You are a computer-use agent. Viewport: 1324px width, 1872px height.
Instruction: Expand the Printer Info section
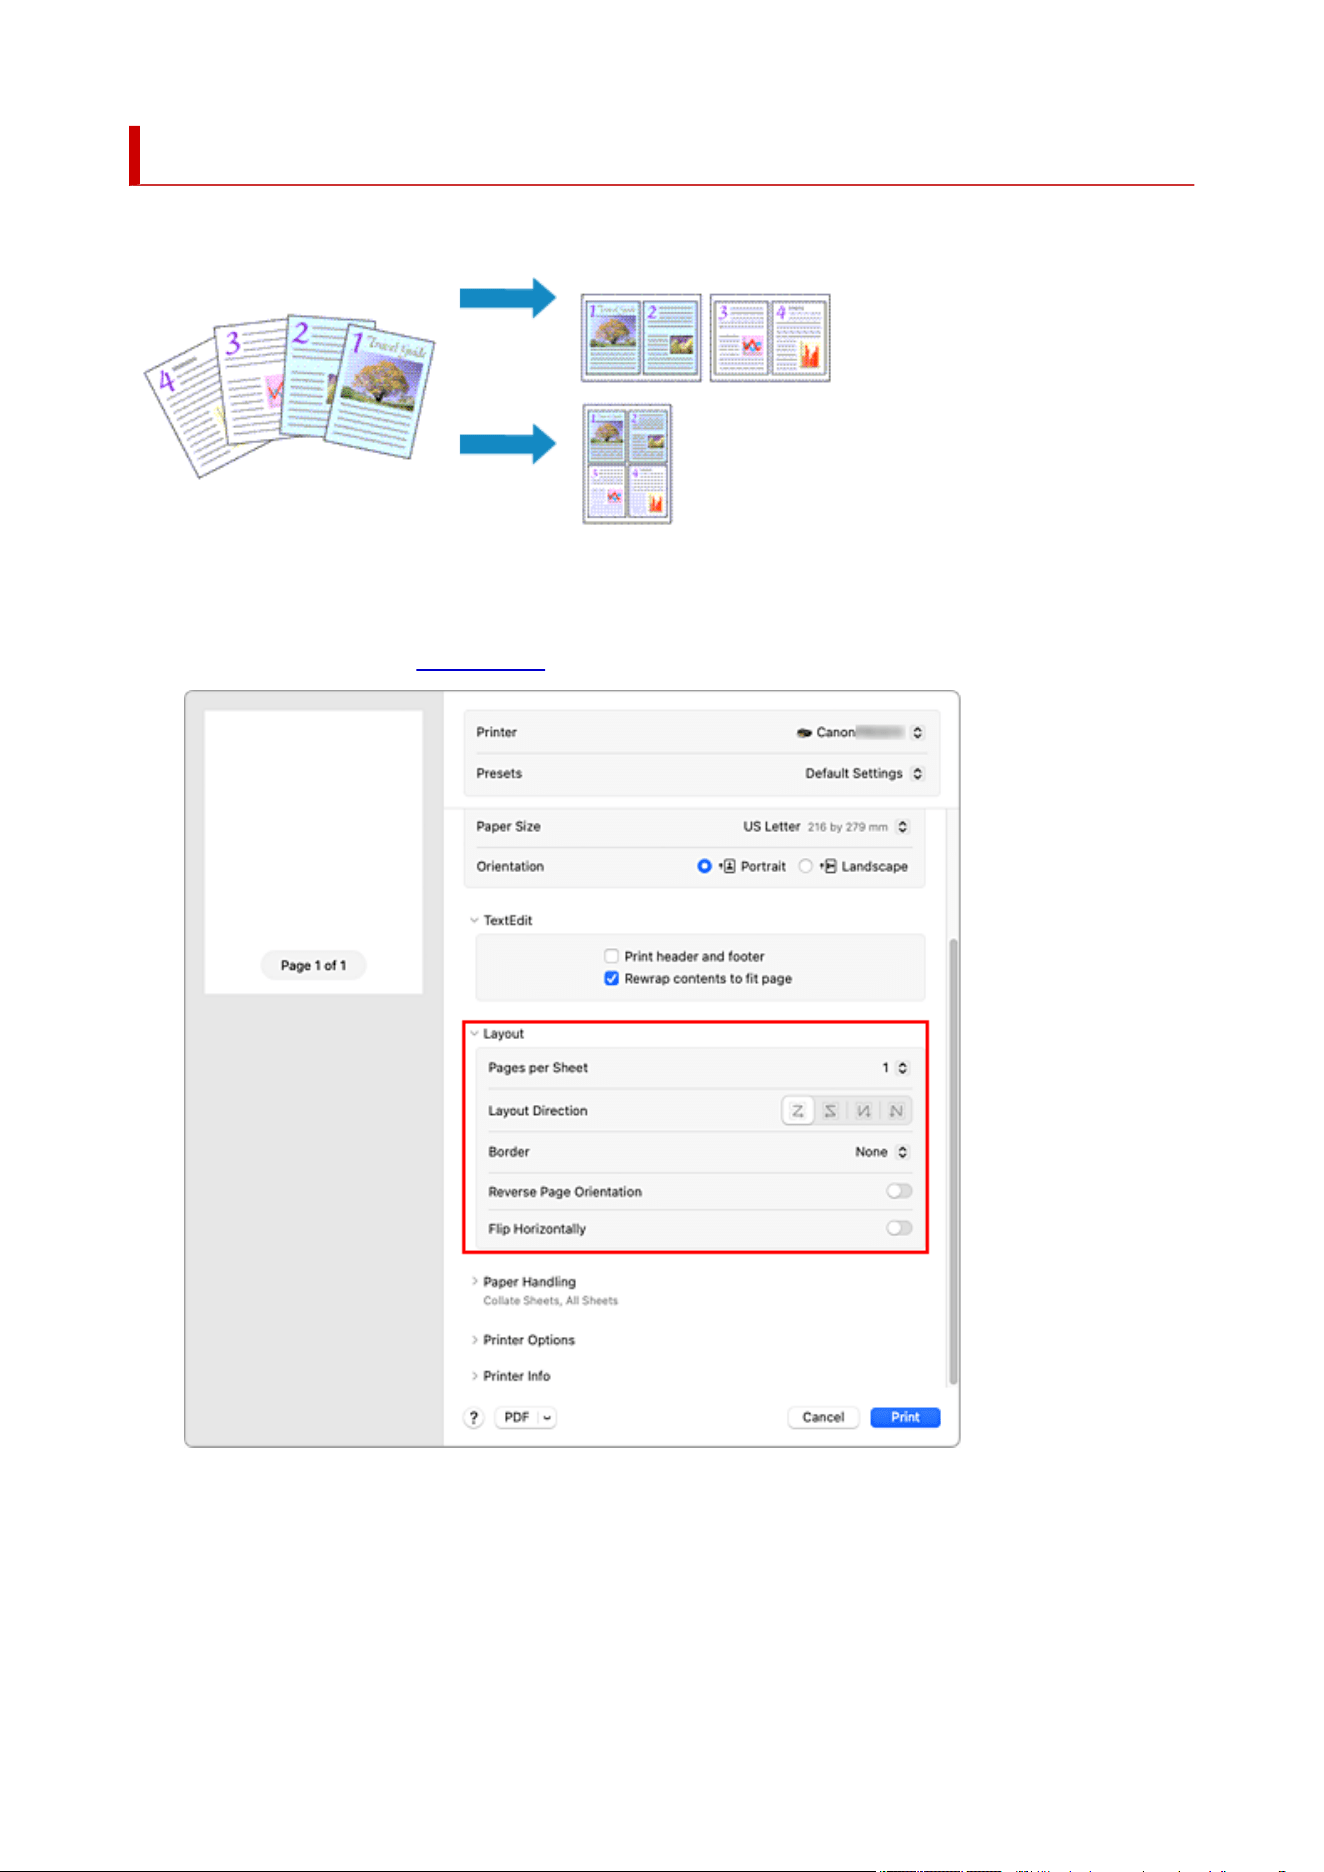tap(474, 1376)
